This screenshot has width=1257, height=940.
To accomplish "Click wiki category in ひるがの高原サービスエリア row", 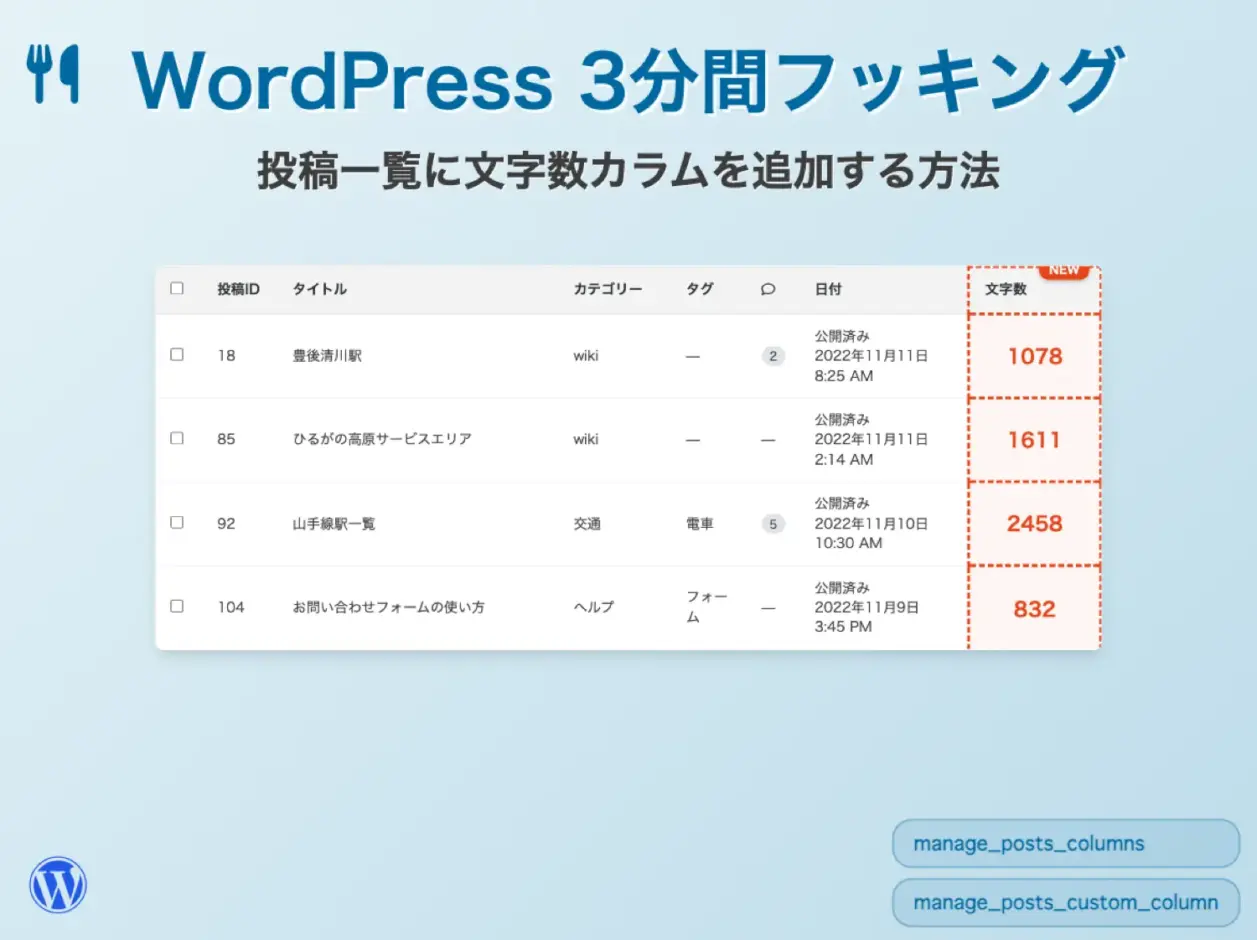I will coord(586,439).
